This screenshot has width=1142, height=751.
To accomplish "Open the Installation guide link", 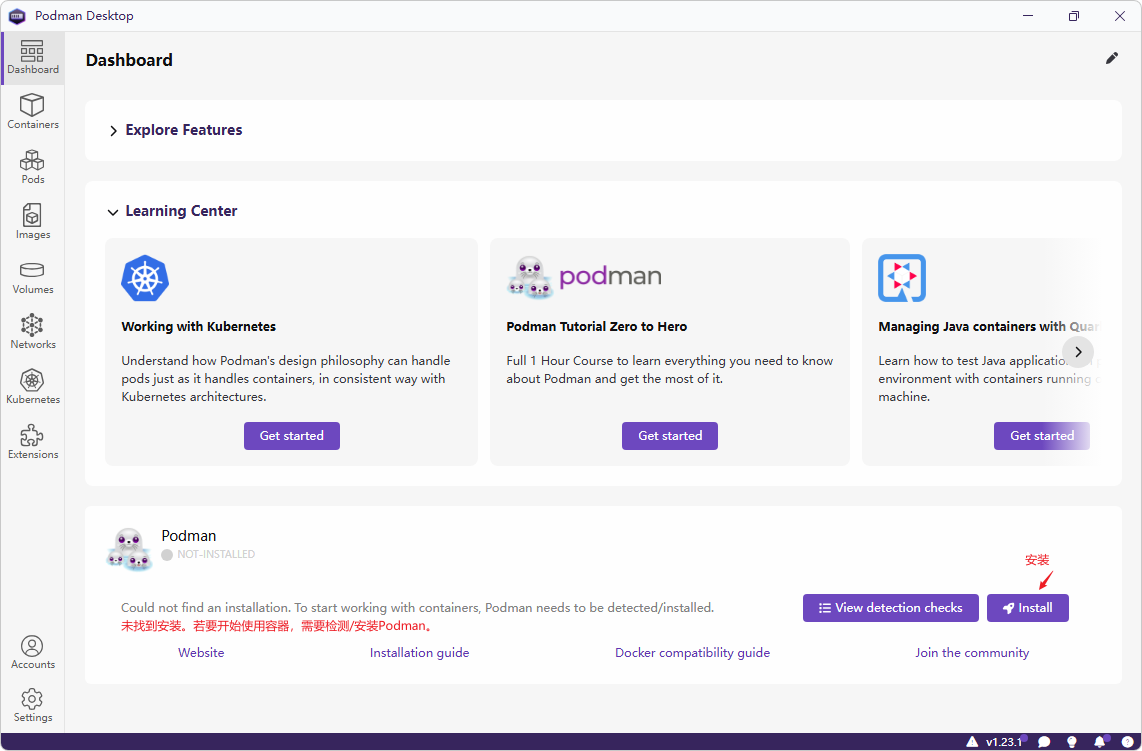I will coord(419,652).
